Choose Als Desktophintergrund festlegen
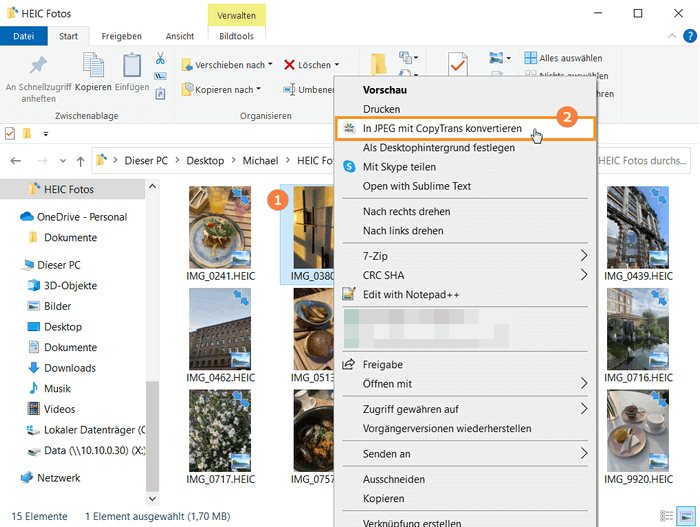The height and width of the screenshot is (527, 700). (x=465, y=148)
